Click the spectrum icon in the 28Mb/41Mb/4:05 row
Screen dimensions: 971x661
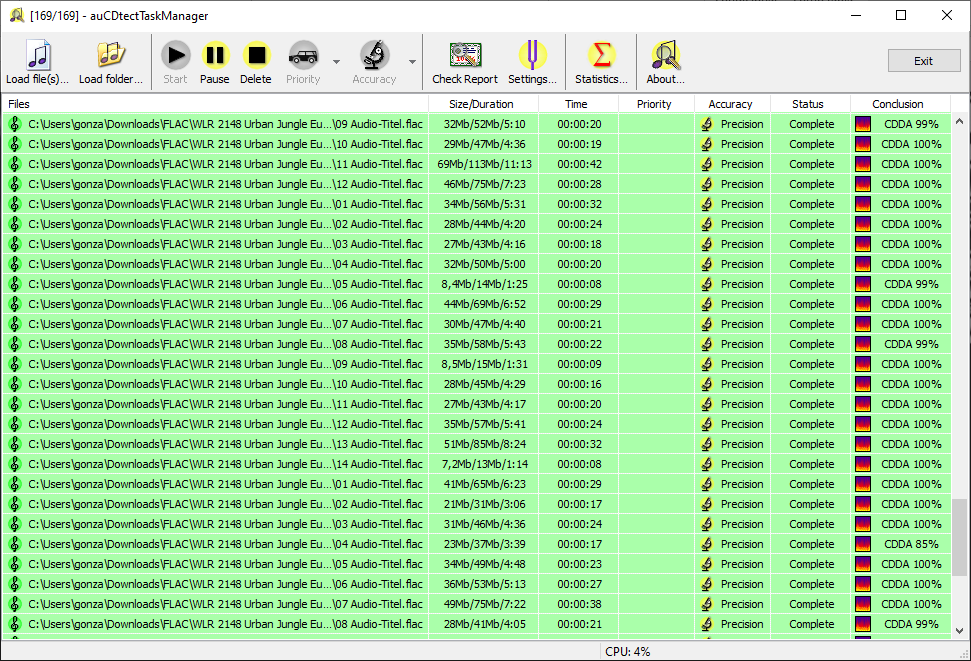tap(863, 624)
